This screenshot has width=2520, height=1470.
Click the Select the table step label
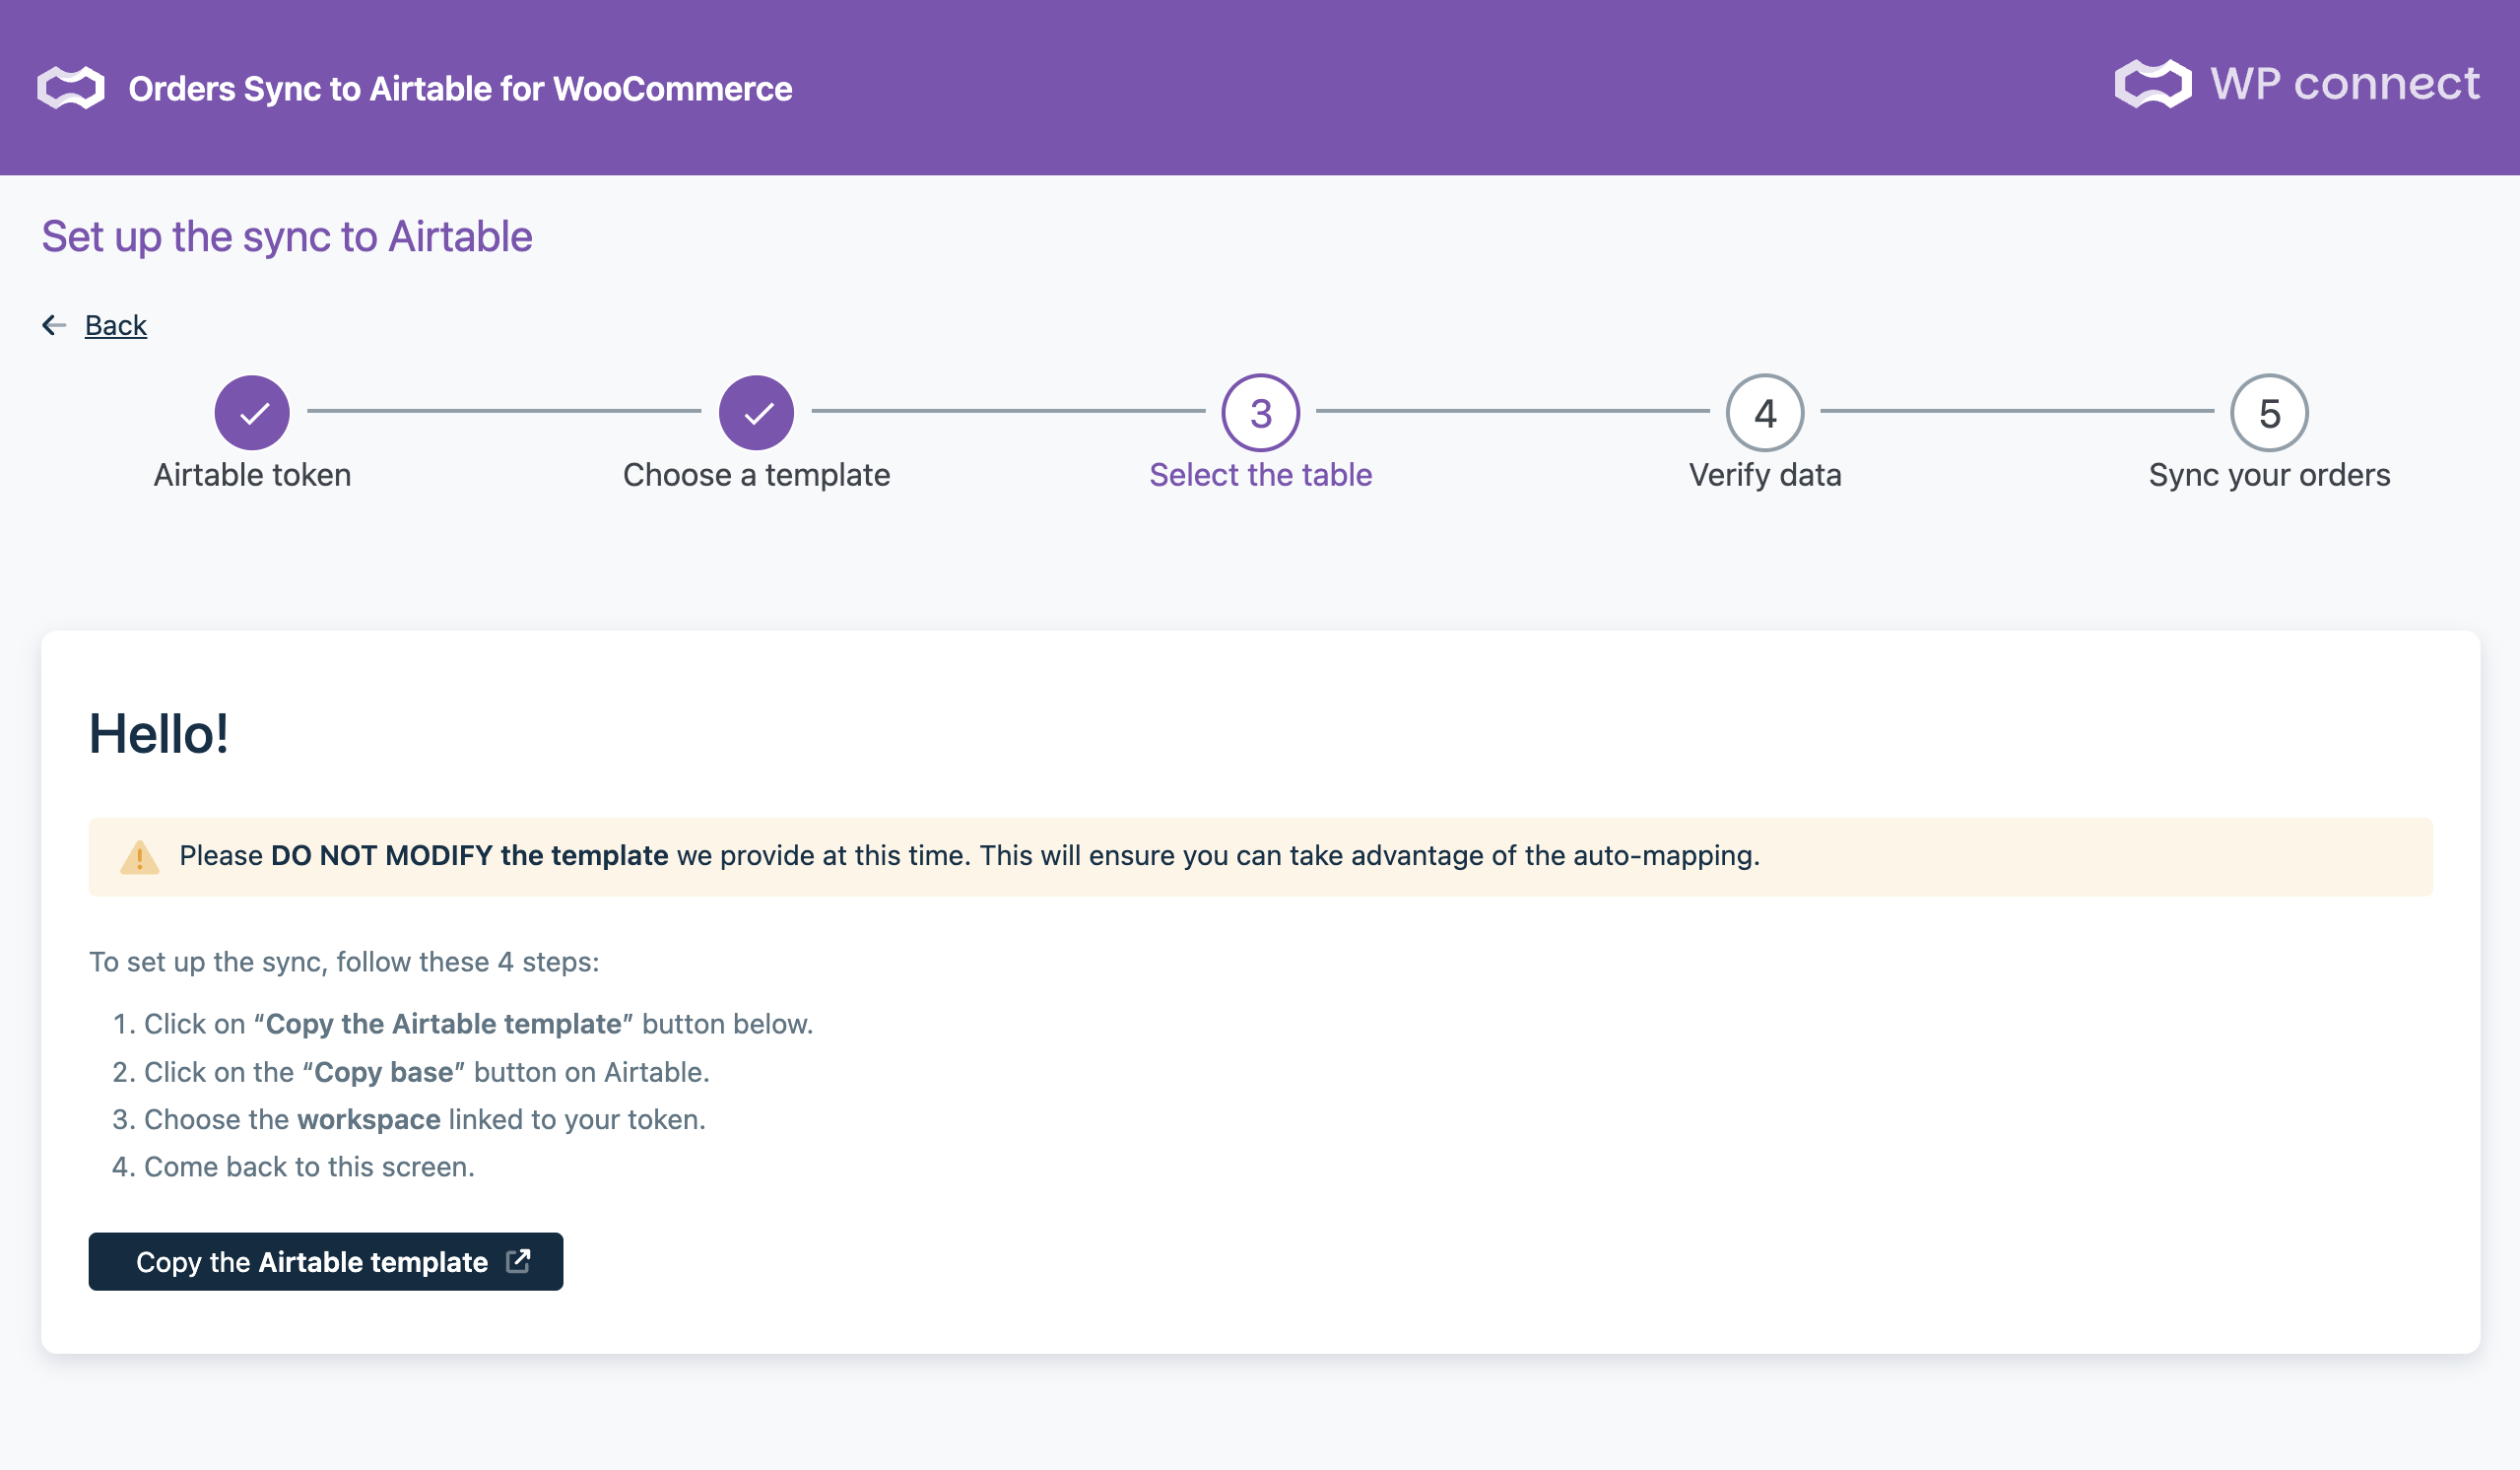coord(1260,475)
